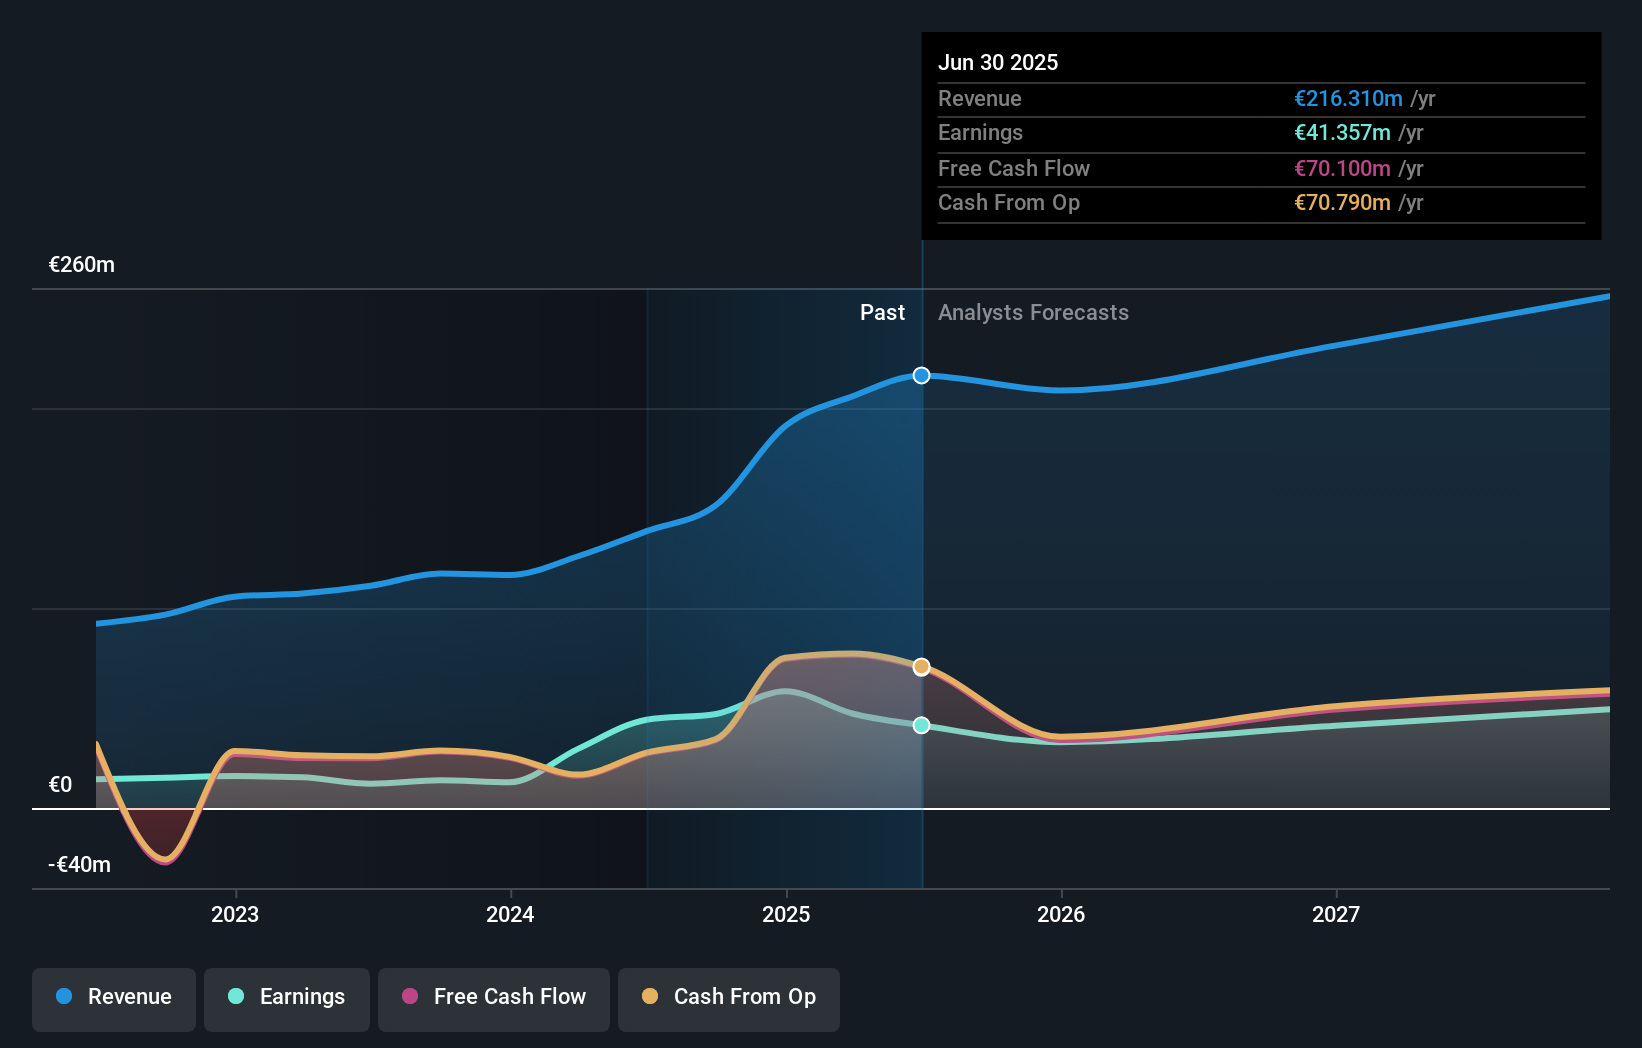Select the Earnings teal data point marker
Image resolution: width=1642 pixels, height=1048 pixels.
(x=922, y=725)
